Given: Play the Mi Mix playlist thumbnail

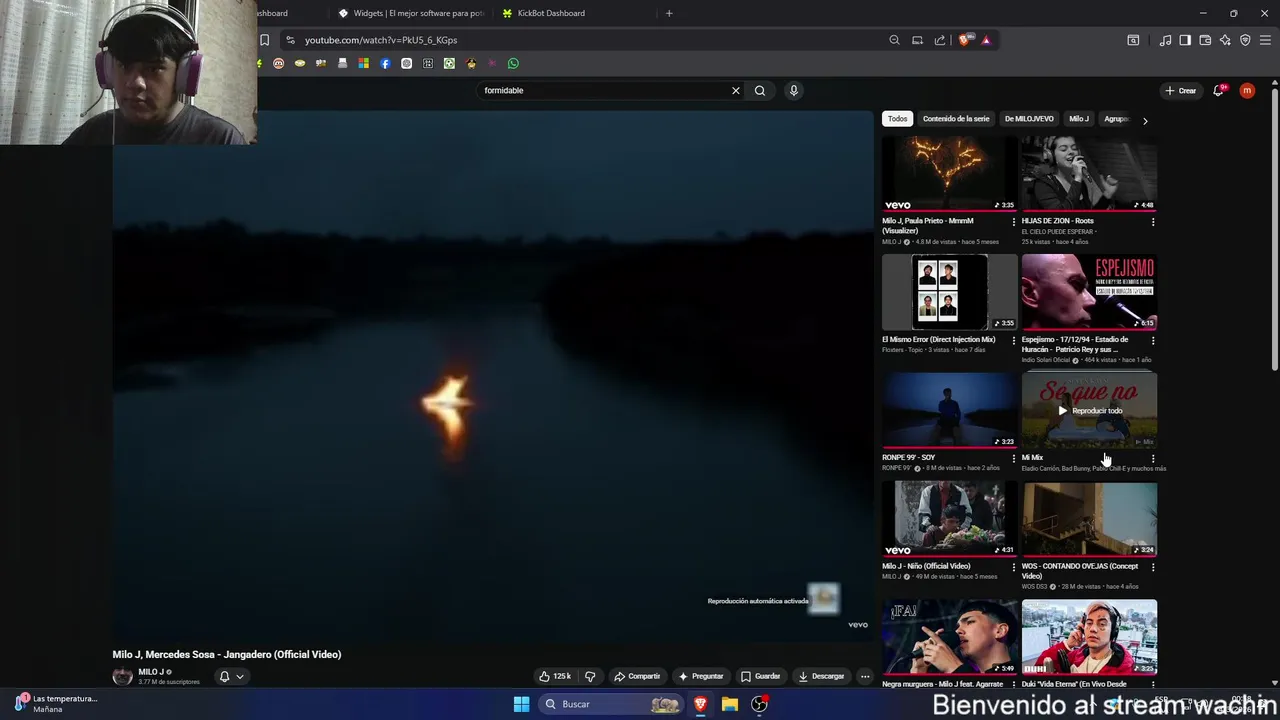Looking at the screenshot, I should click(1089, 410).
